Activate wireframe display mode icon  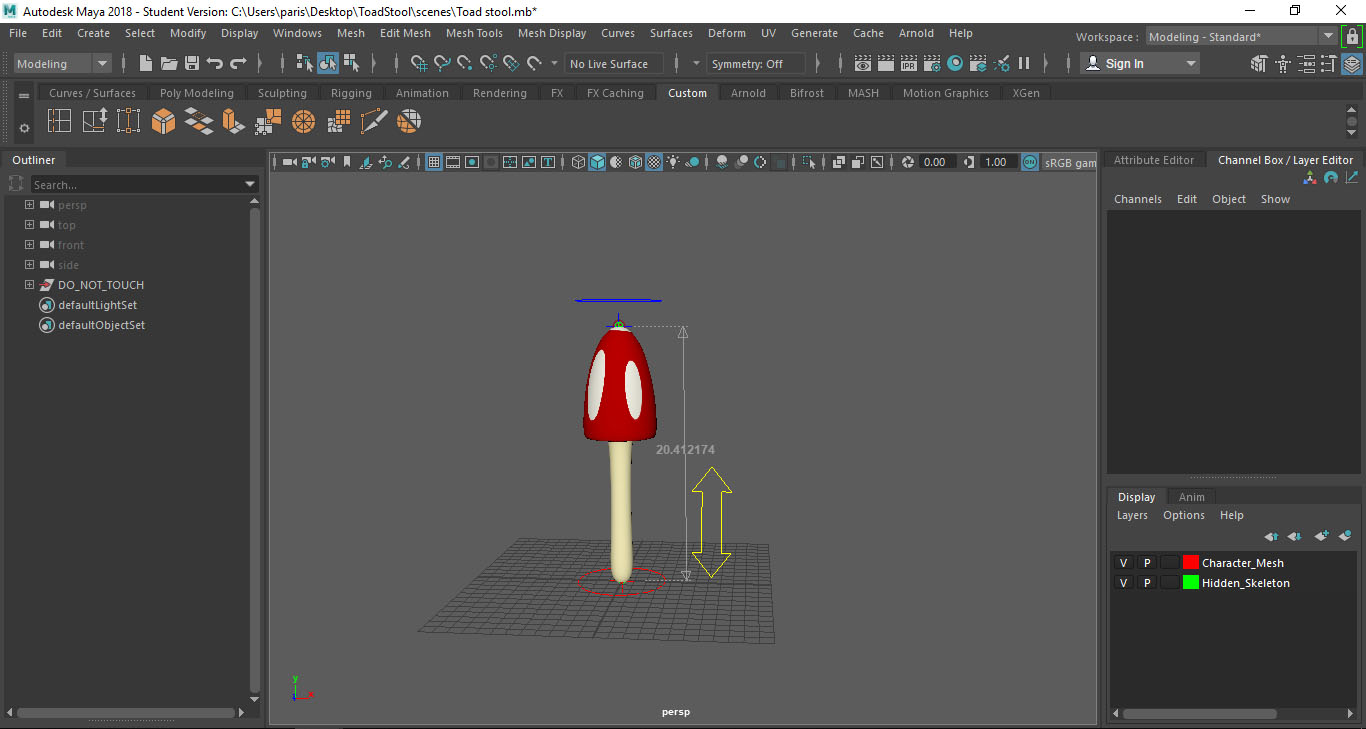578,162
